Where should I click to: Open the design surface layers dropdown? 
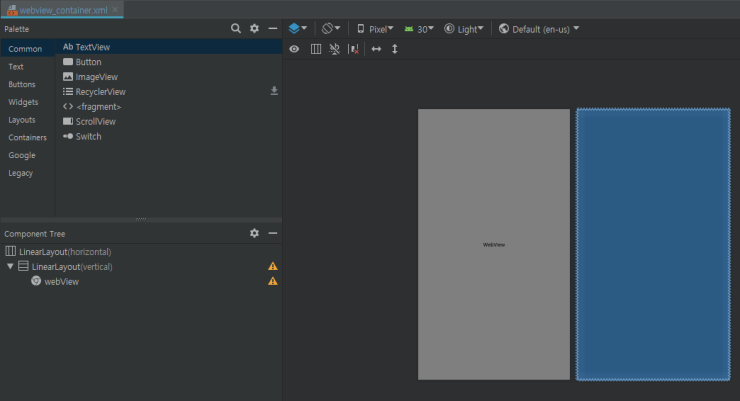coord(298,29)
